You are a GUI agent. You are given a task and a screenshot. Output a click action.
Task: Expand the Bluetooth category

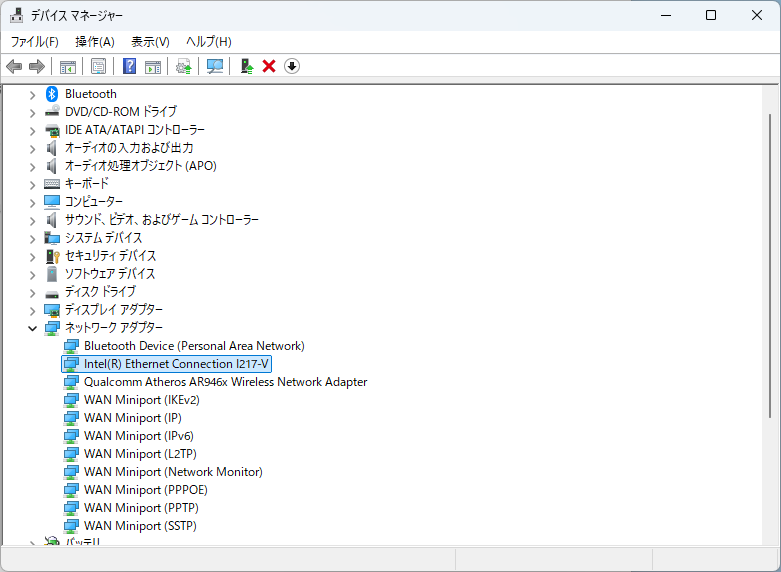point(32,94)
